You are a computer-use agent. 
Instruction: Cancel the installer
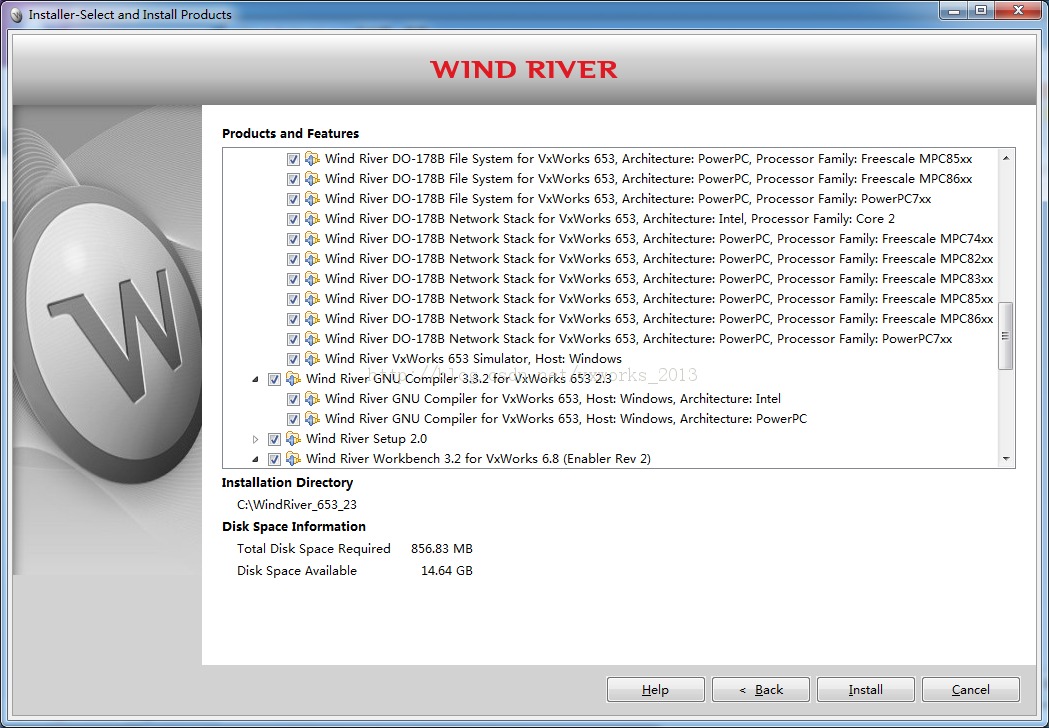tap(971, 690)
